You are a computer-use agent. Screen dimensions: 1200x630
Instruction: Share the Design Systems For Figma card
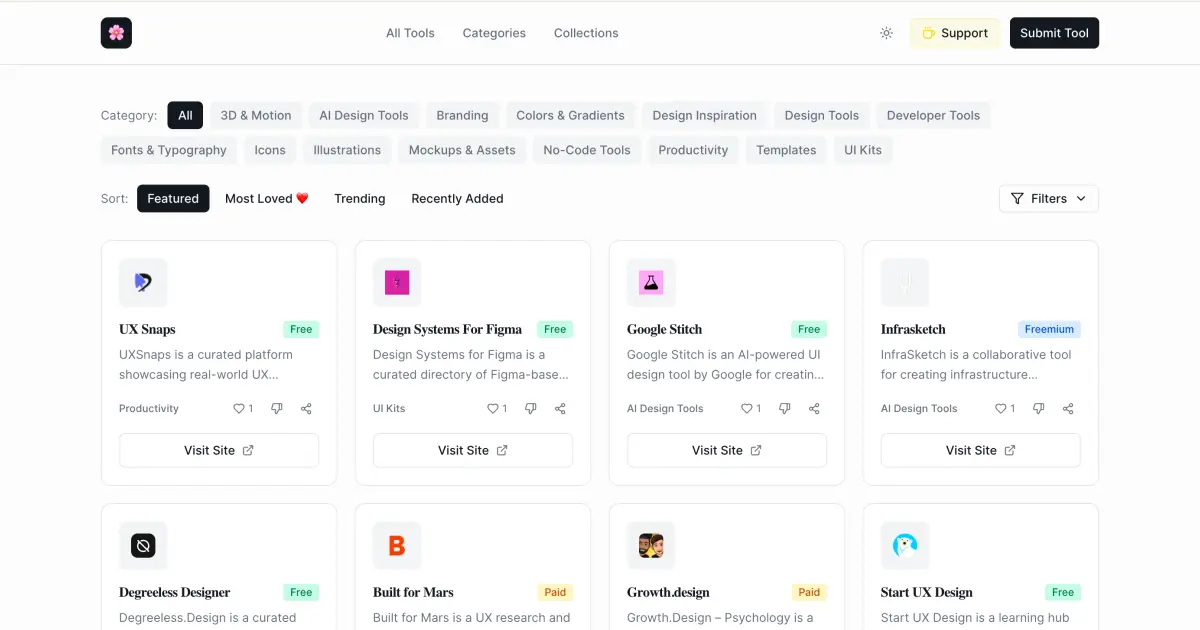(x=560, y=408)
